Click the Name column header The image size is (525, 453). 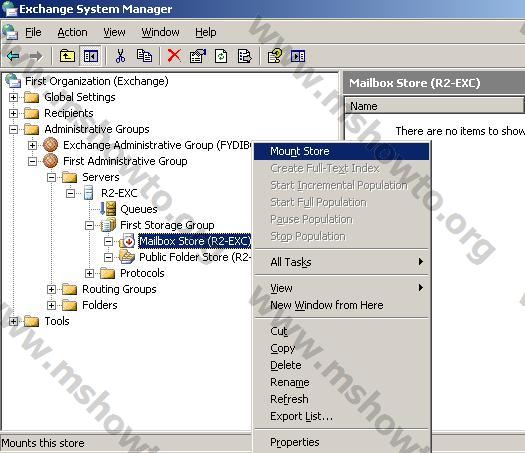[434, 106]
